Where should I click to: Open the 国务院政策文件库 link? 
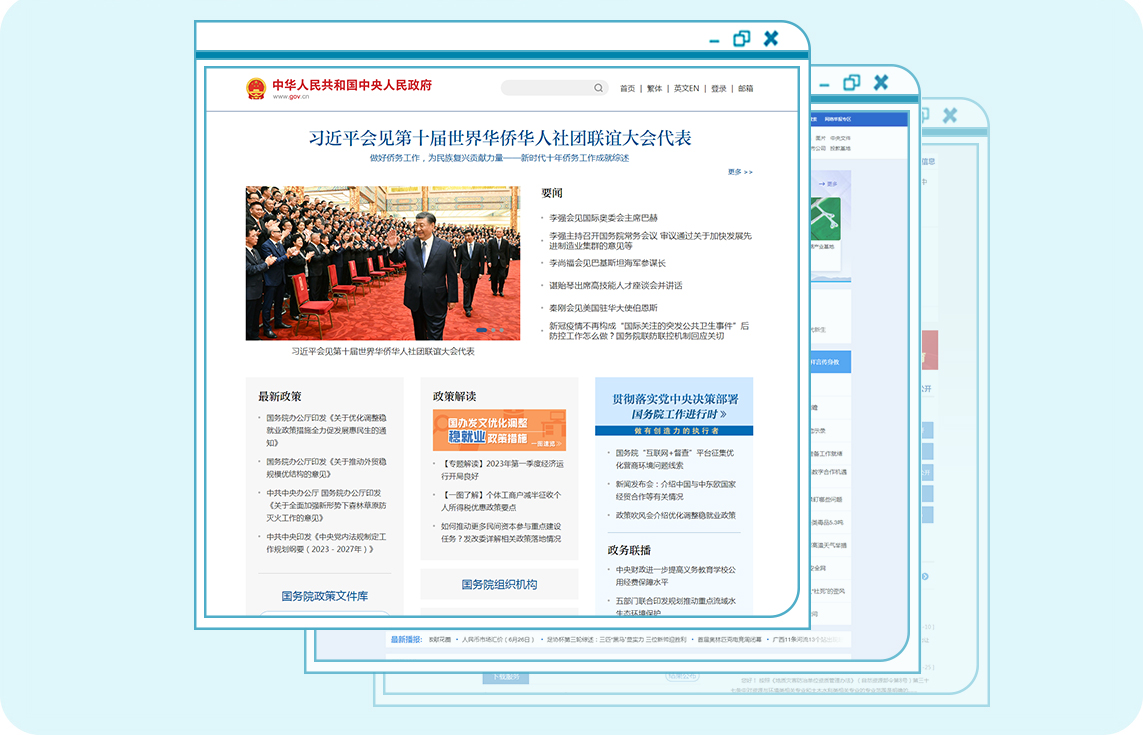tap(324, 596)
